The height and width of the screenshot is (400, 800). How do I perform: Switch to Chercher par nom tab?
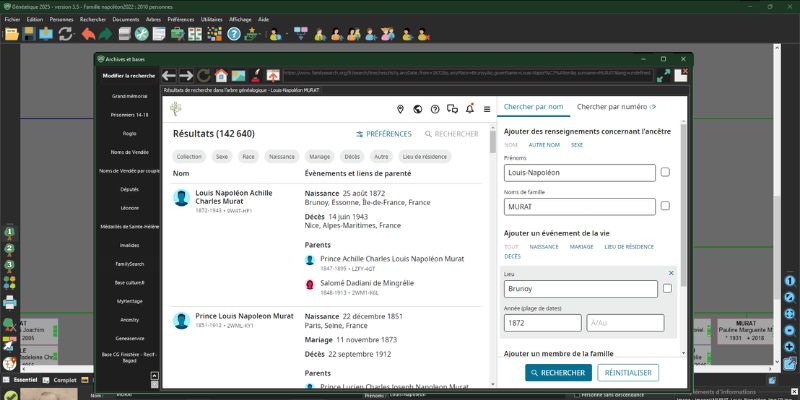pyautogui.click(x=533, y=107)
